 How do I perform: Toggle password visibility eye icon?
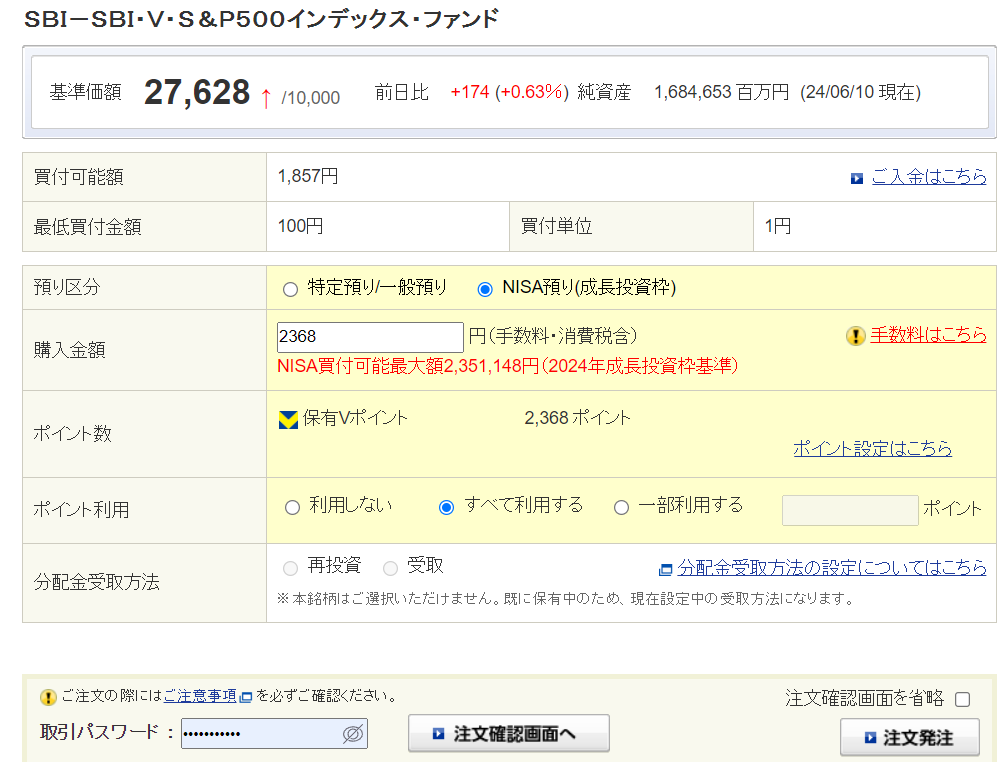(x=352, y=734)
